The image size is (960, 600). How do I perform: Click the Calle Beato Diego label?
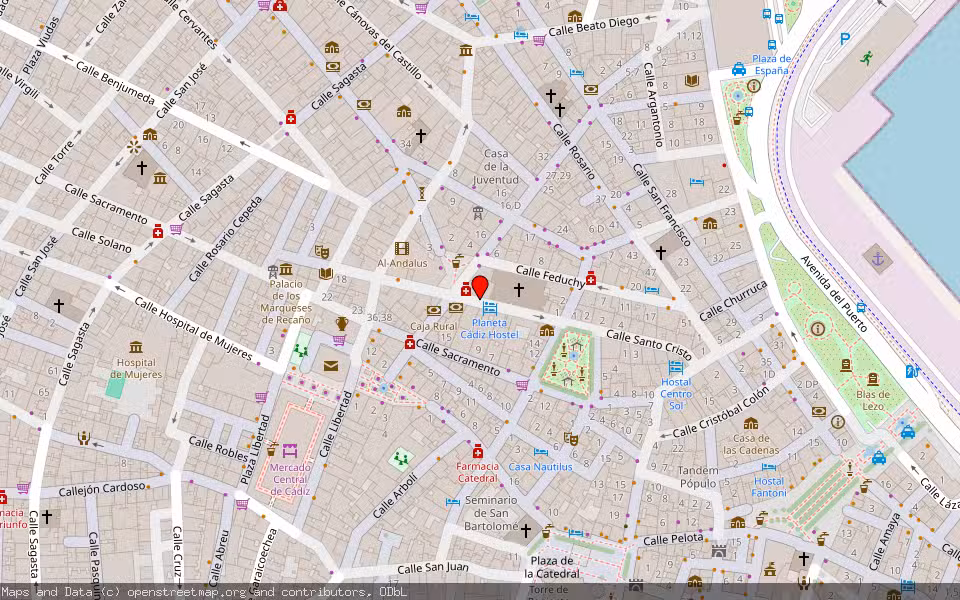[594, 27]
